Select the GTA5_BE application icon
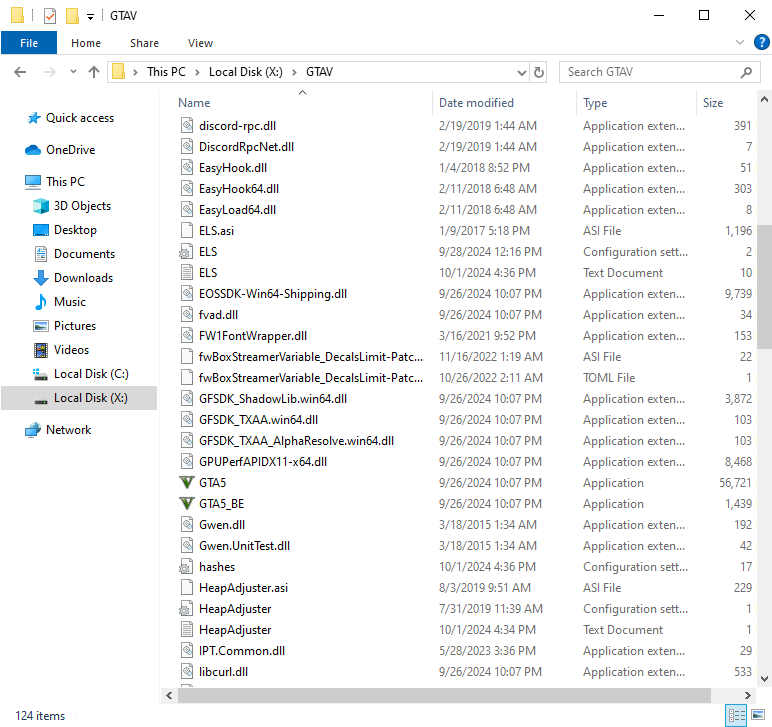 [186, 504]
